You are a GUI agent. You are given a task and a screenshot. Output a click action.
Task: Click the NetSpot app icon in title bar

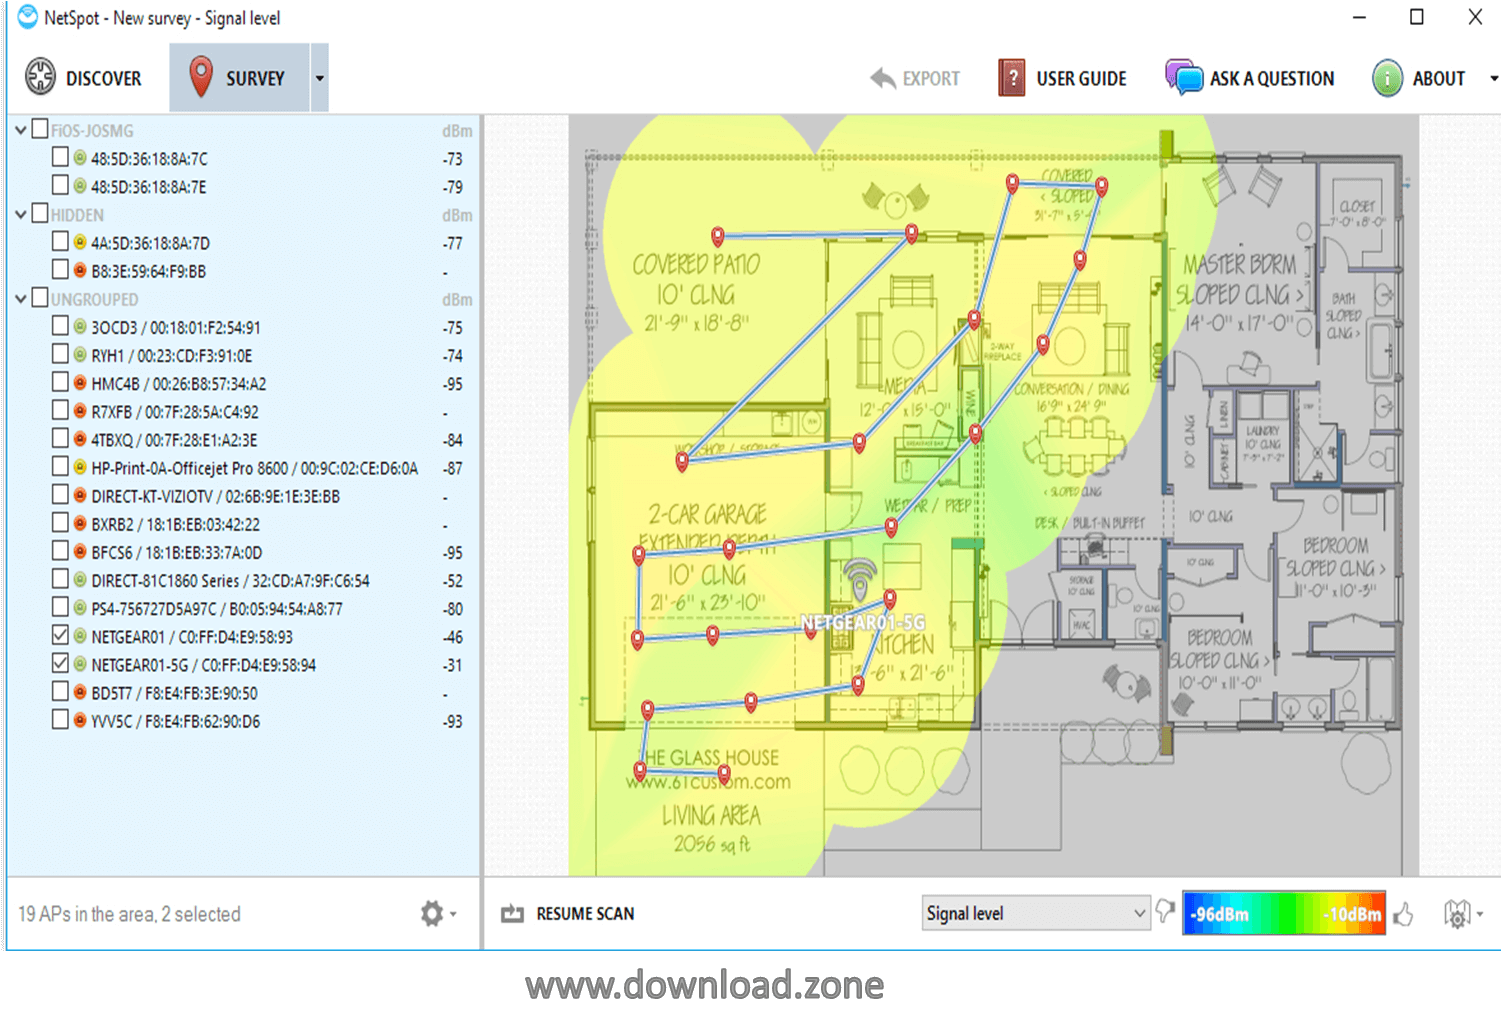tap(27, 17)
